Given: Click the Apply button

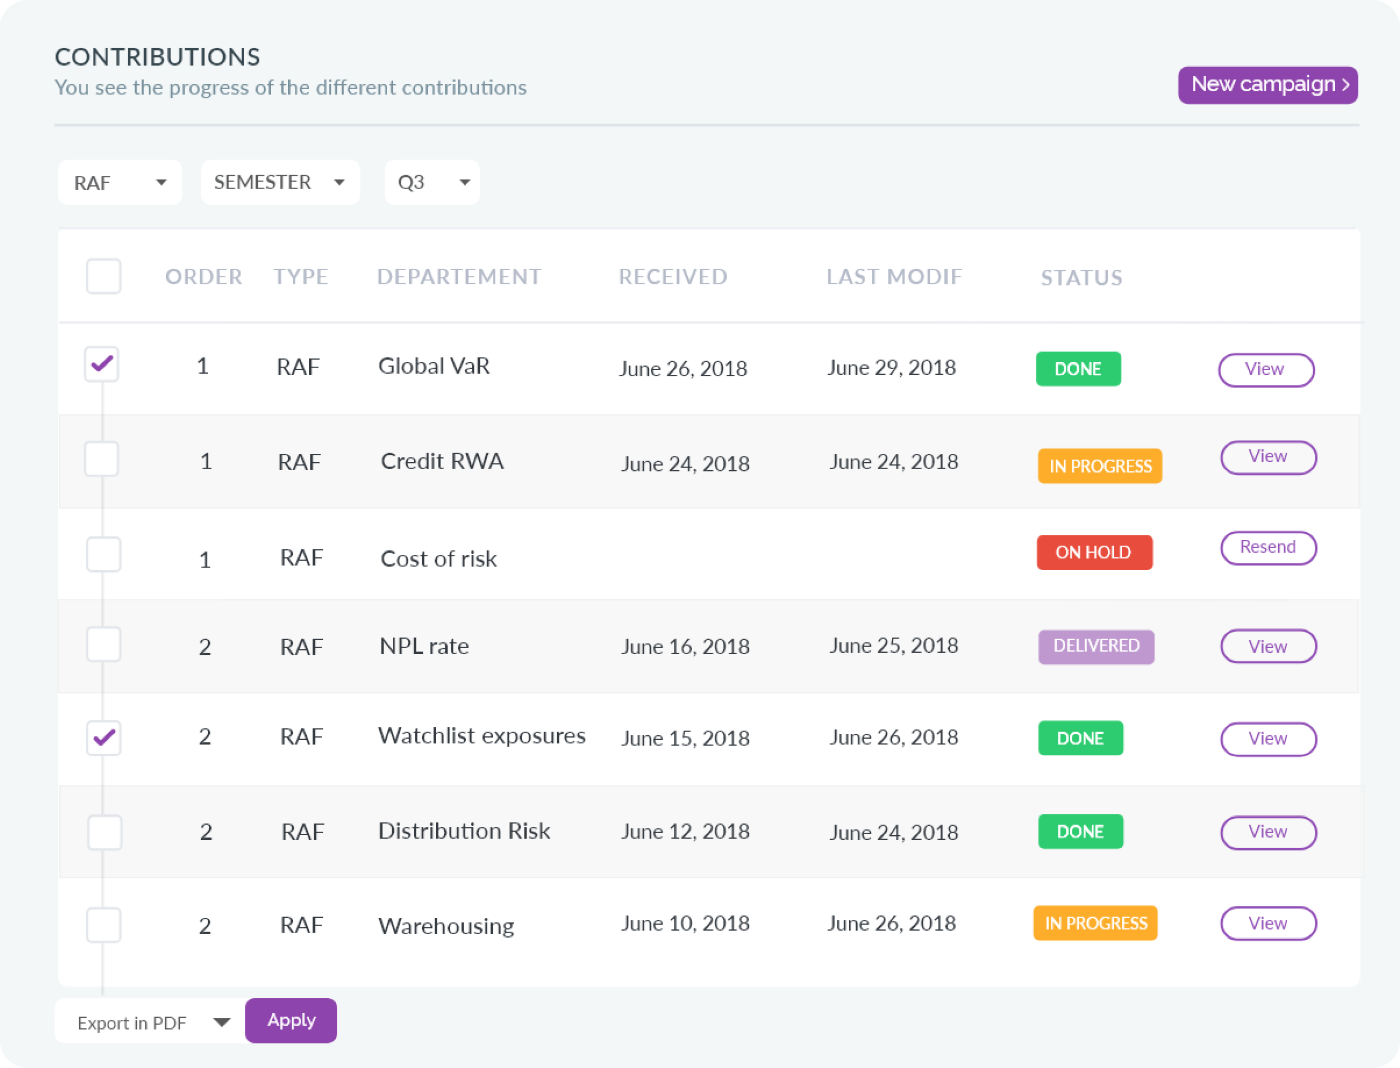Looking at the screenshot, I should [291, 1020].
